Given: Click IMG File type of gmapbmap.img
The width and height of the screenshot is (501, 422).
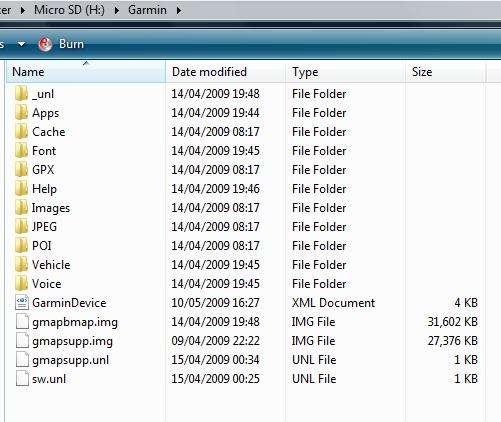Looking at the screenshot, I should [x=313, y=322].
